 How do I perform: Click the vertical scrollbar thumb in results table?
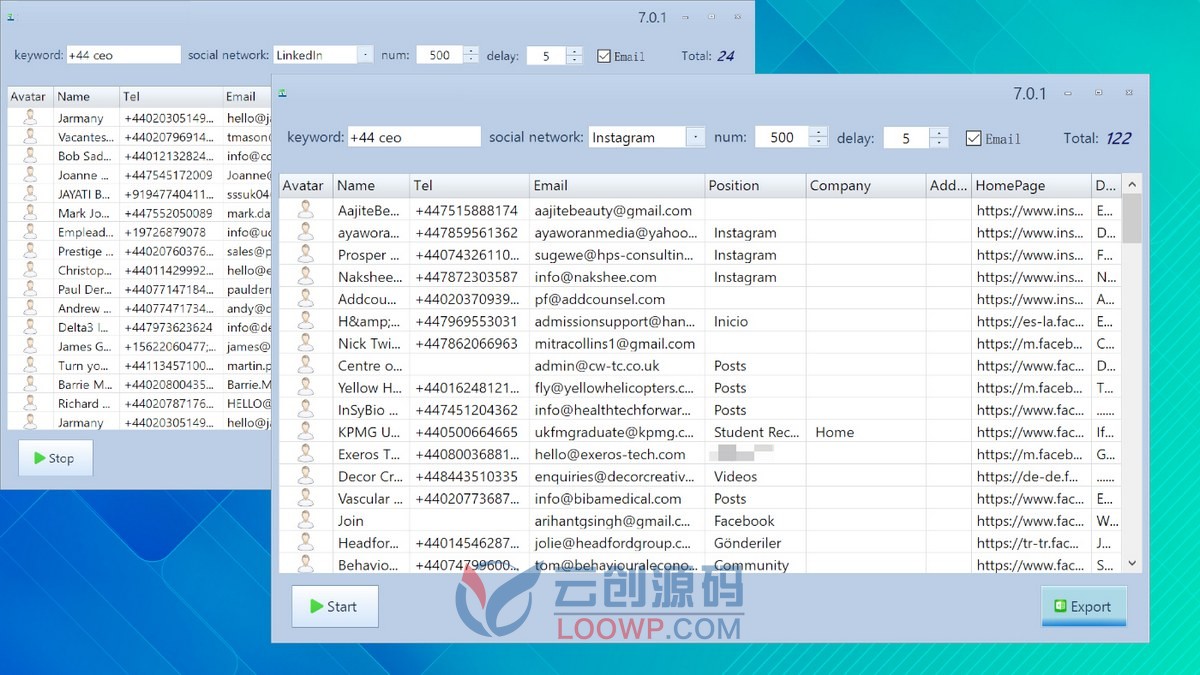point(1132,219)
